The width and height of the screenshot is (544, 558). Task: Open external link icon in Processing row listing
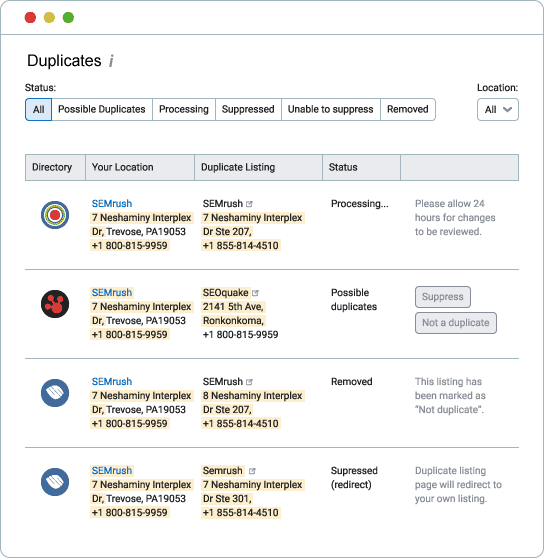[x=249, y=204]
